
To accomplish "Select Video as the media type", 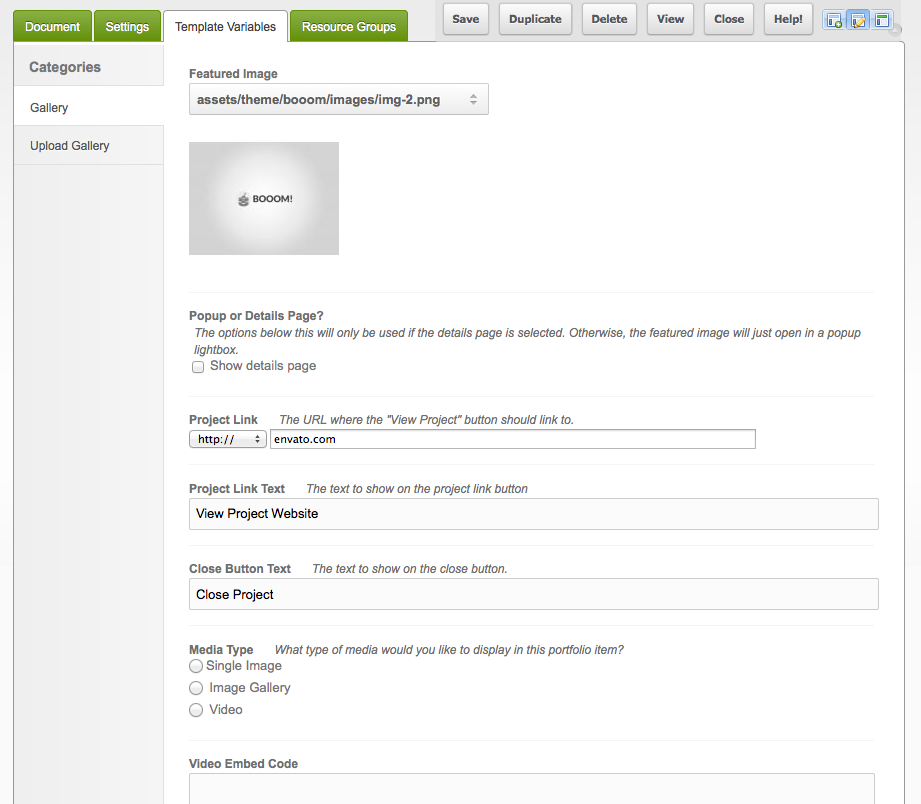I will pyautogui.click(x=196, y=710).
